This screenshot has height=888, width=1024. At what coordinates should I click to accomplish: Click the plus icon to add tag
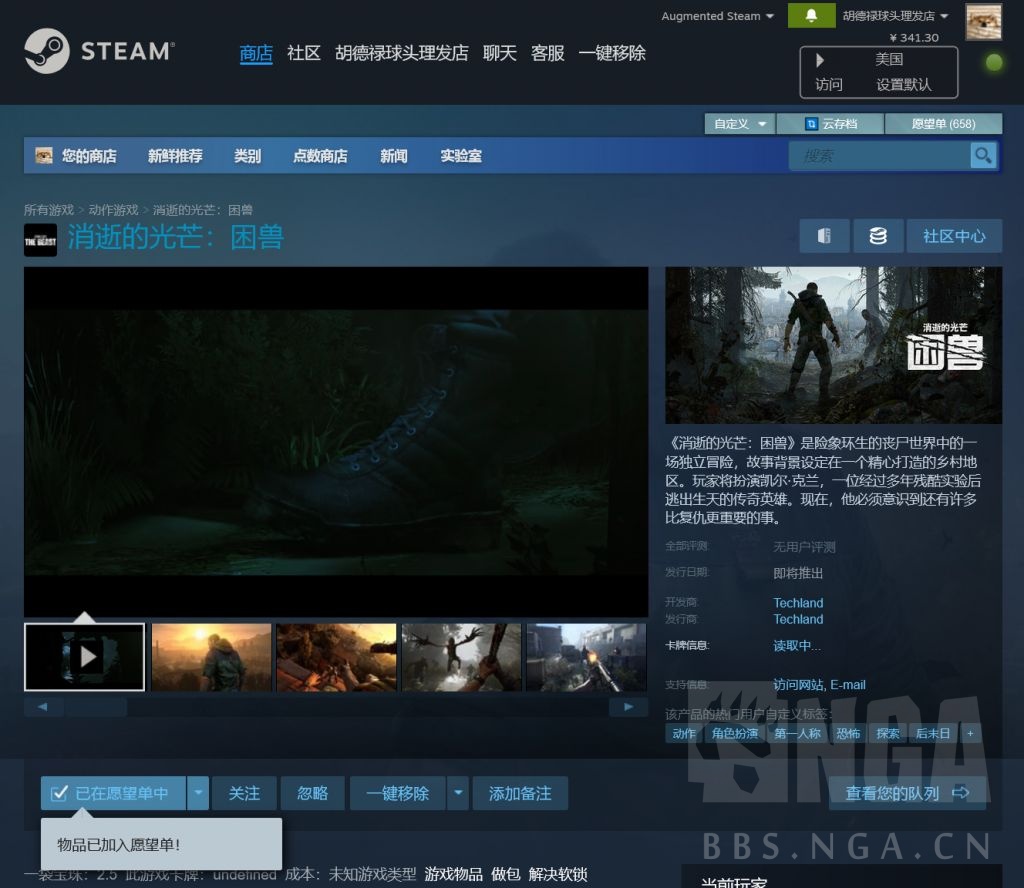[969, 733]
